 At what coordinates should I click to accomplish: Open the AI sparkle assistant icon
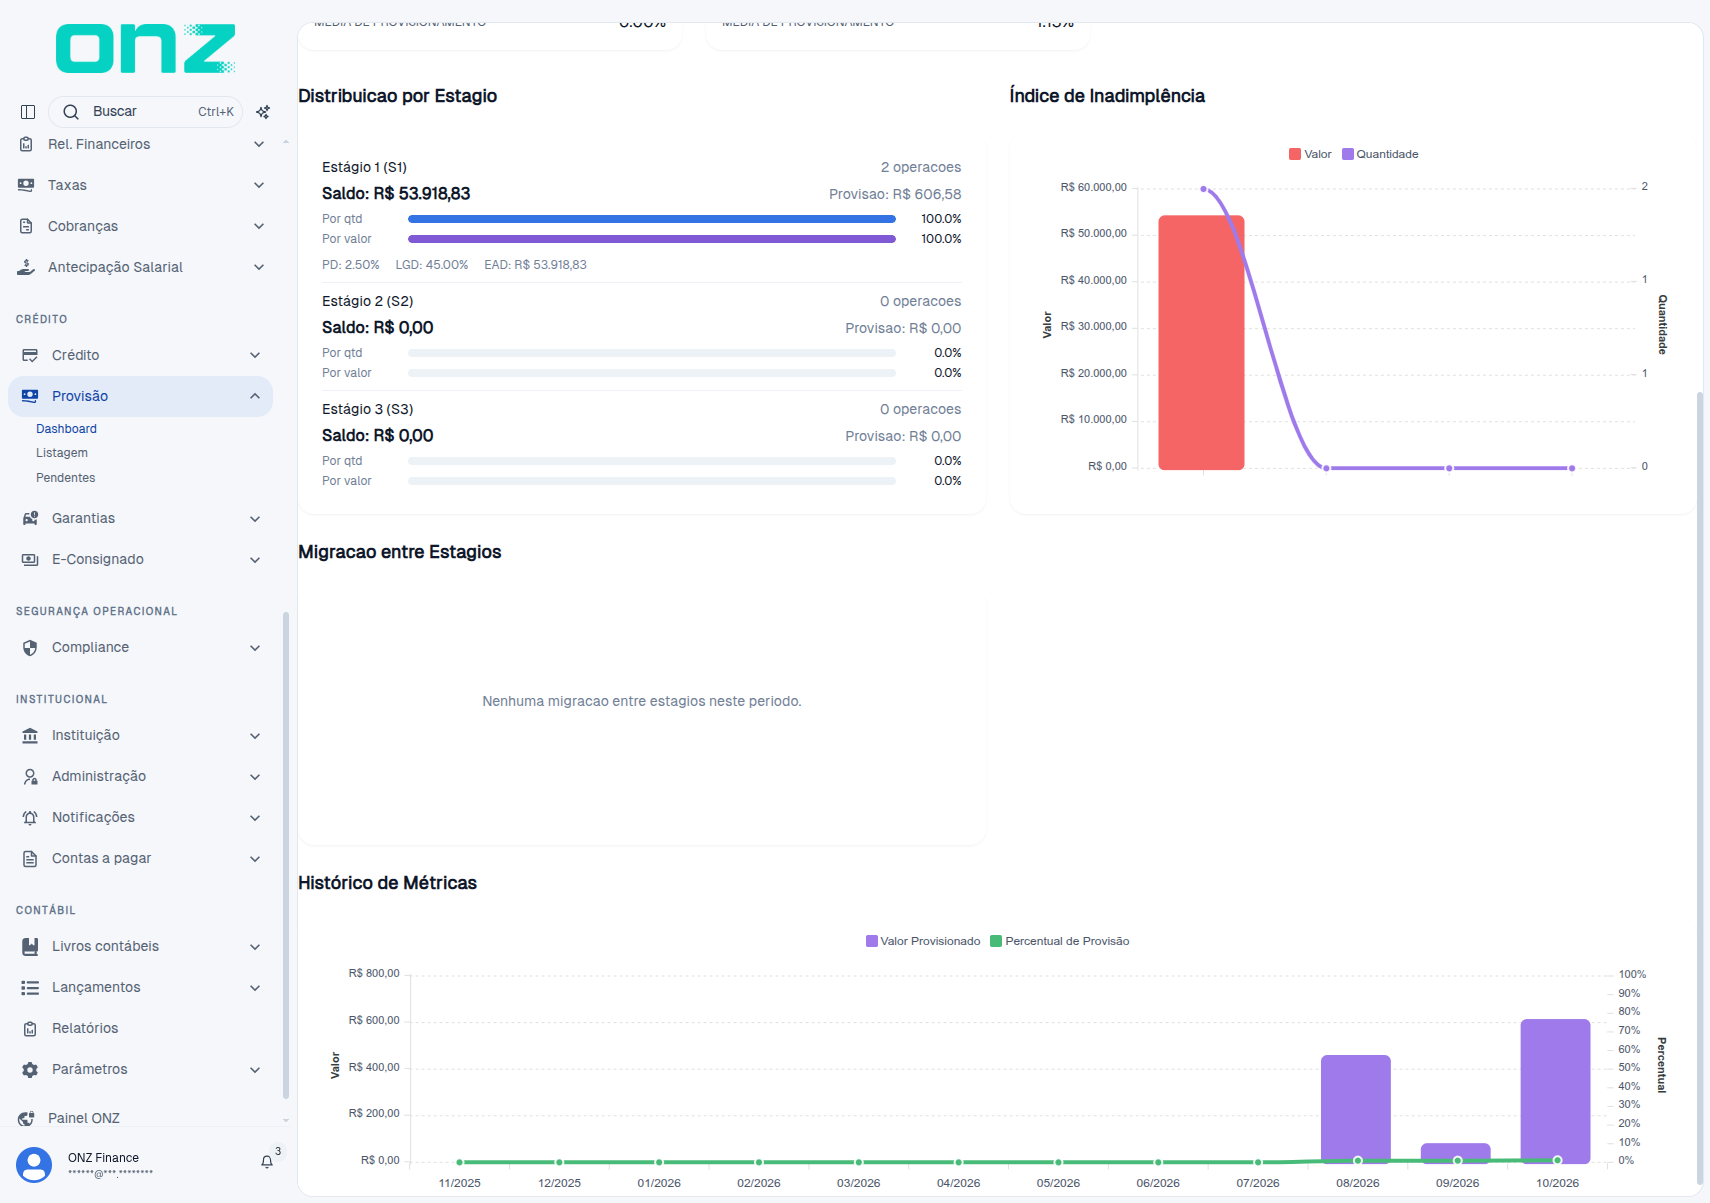pyautogui.click(x=263, y=112)
